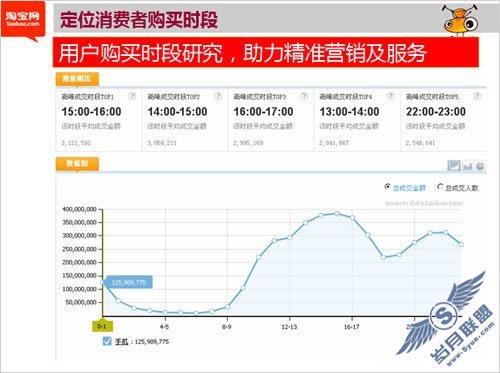Select the 总成交人数 radio button
This screenshot has height=373, width=500.
[440, 187]
